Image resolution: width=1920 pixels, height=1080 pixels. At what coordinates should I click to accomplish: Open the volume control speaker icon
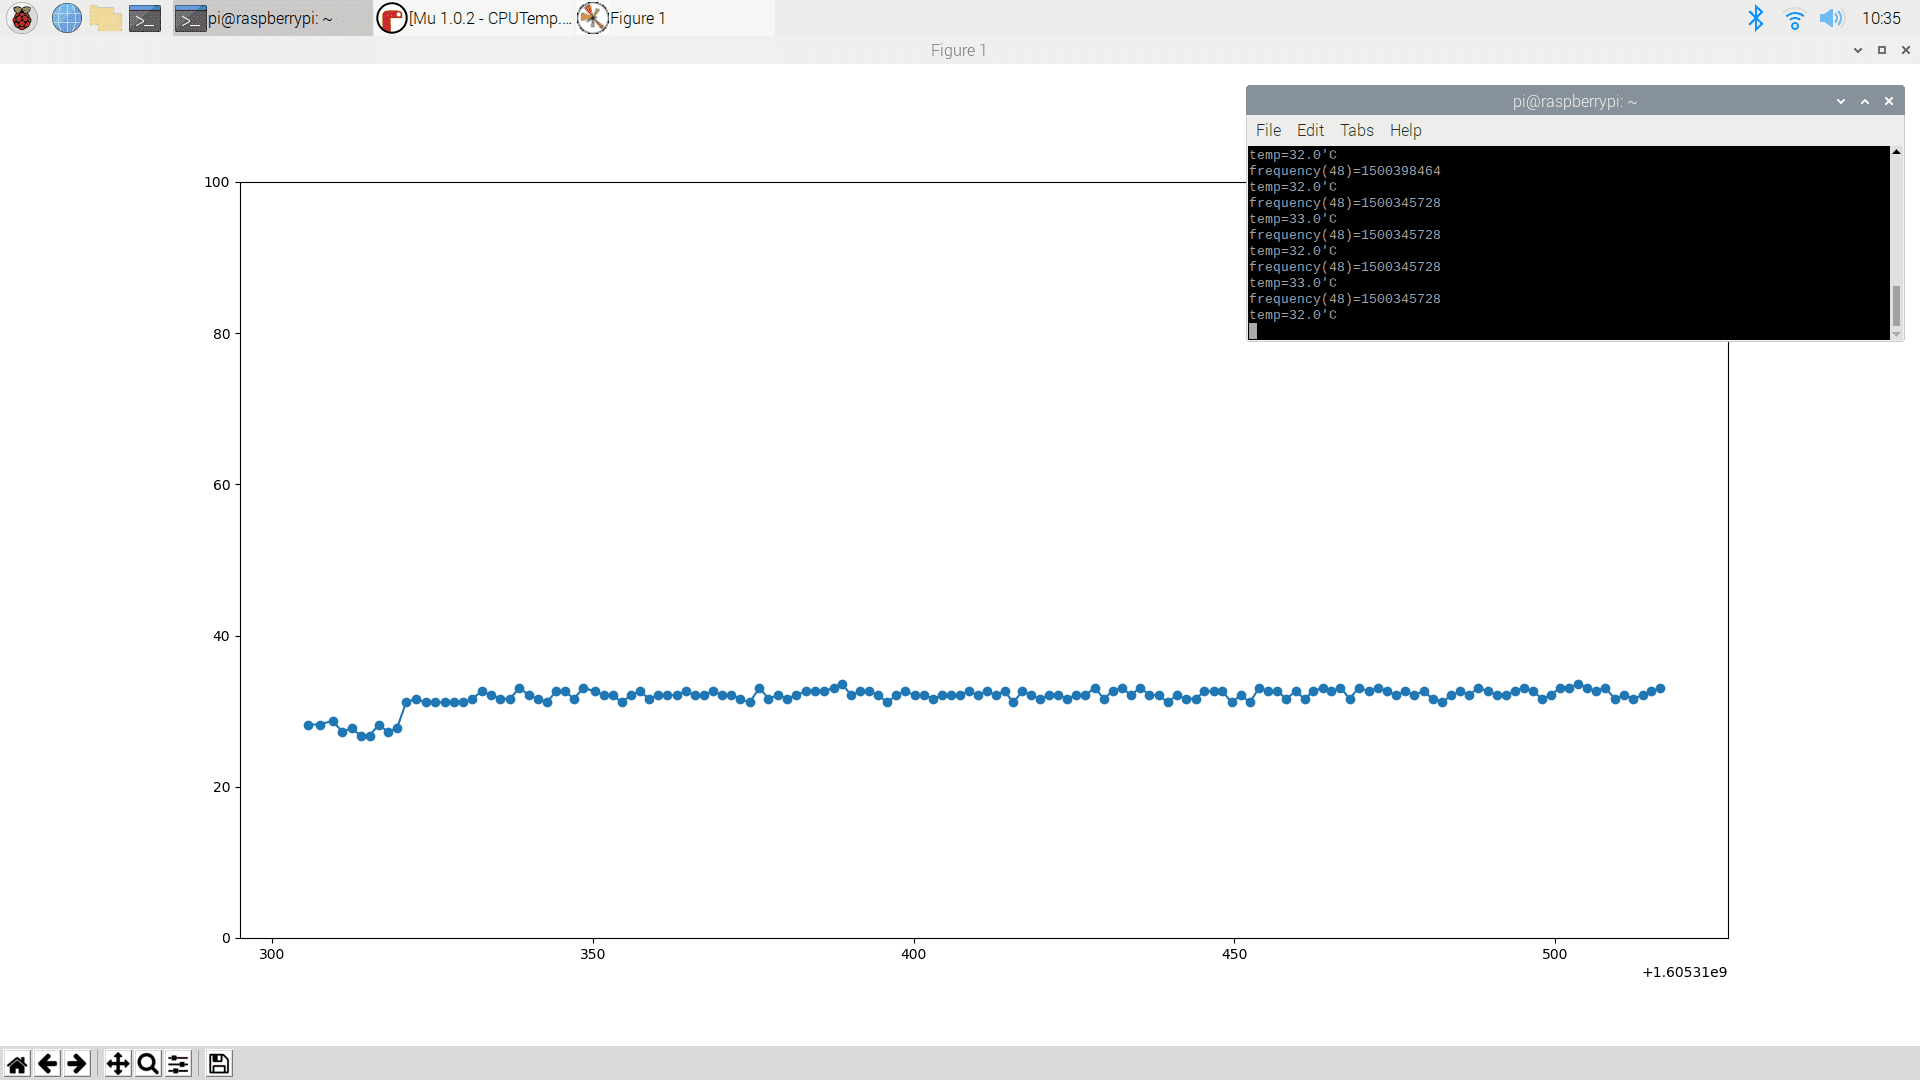(x=1831, y=18)
